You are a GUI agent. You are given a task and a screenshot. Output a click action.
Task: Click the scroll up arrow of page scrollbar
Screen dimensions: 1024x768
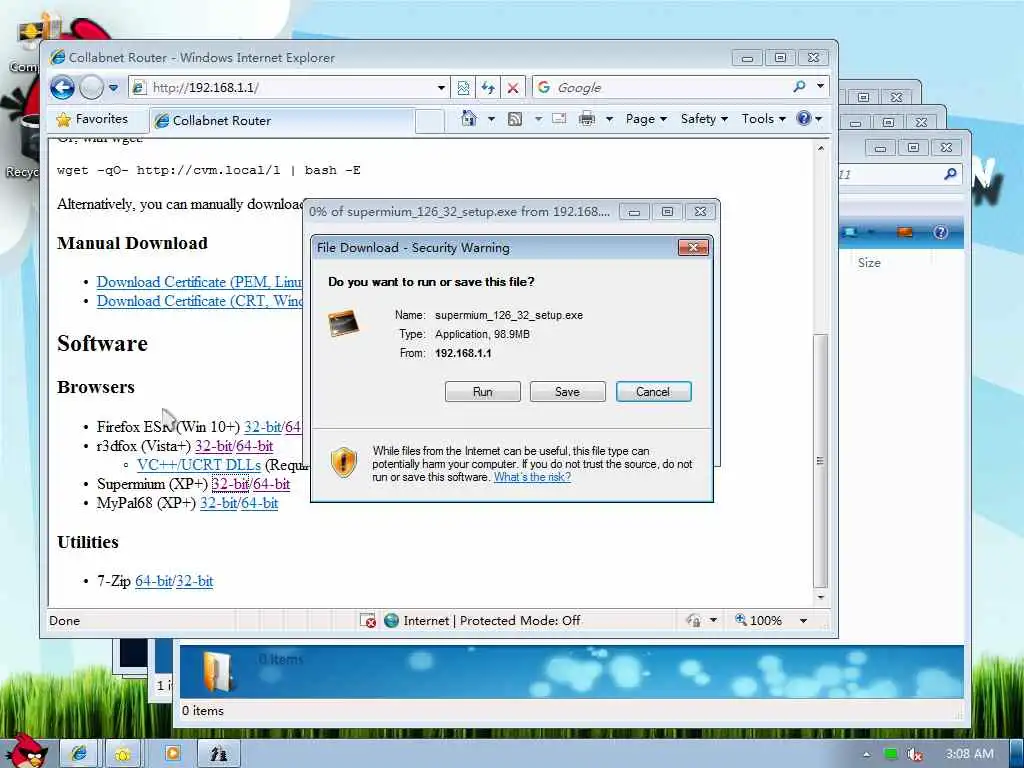click(x=821, y=148)
